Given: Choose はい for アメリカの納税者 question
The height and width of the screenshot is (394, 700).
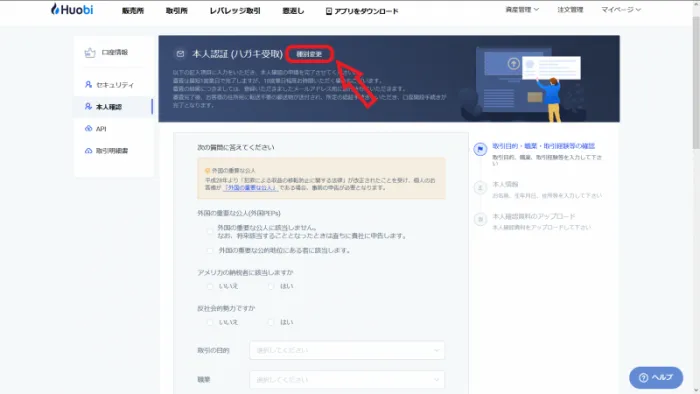Looking at the screenshot, I should pyautogui.click(x=271, y=286).
